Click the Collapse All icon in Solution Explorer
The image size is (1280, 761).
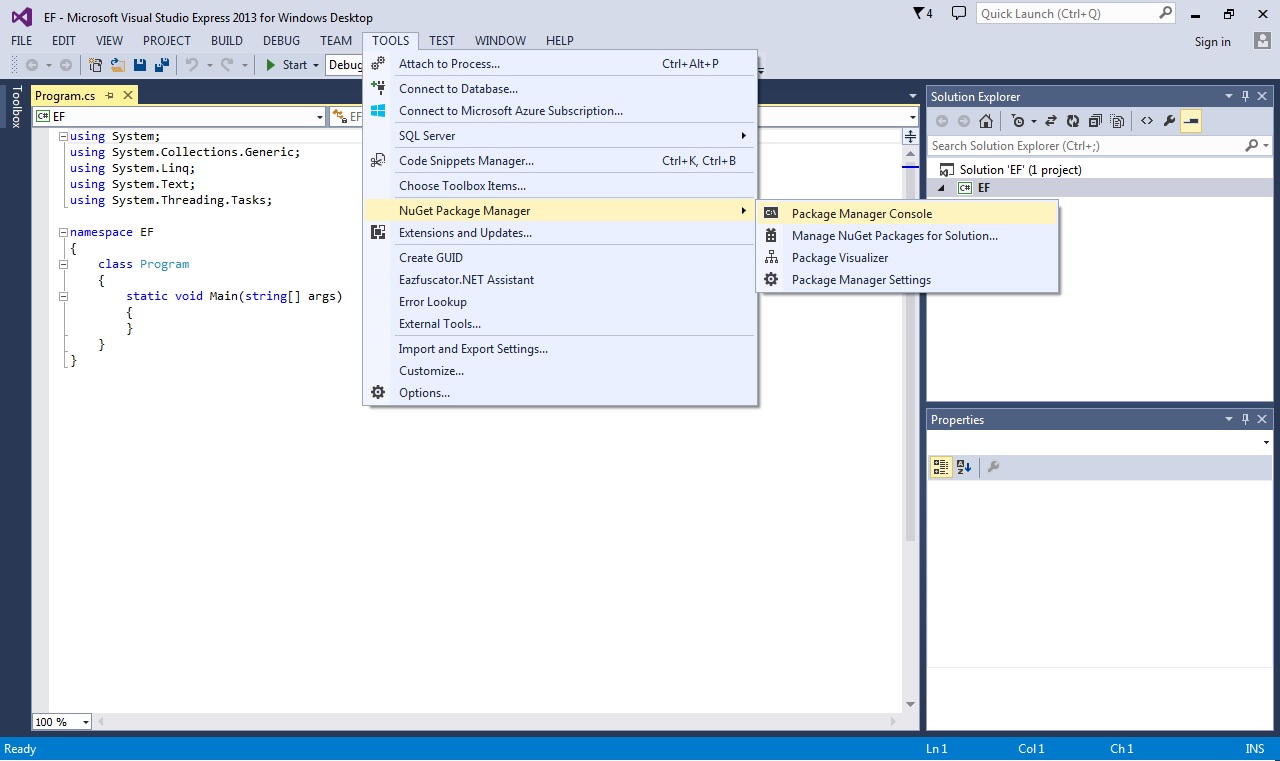click(x=1096, y=121)
